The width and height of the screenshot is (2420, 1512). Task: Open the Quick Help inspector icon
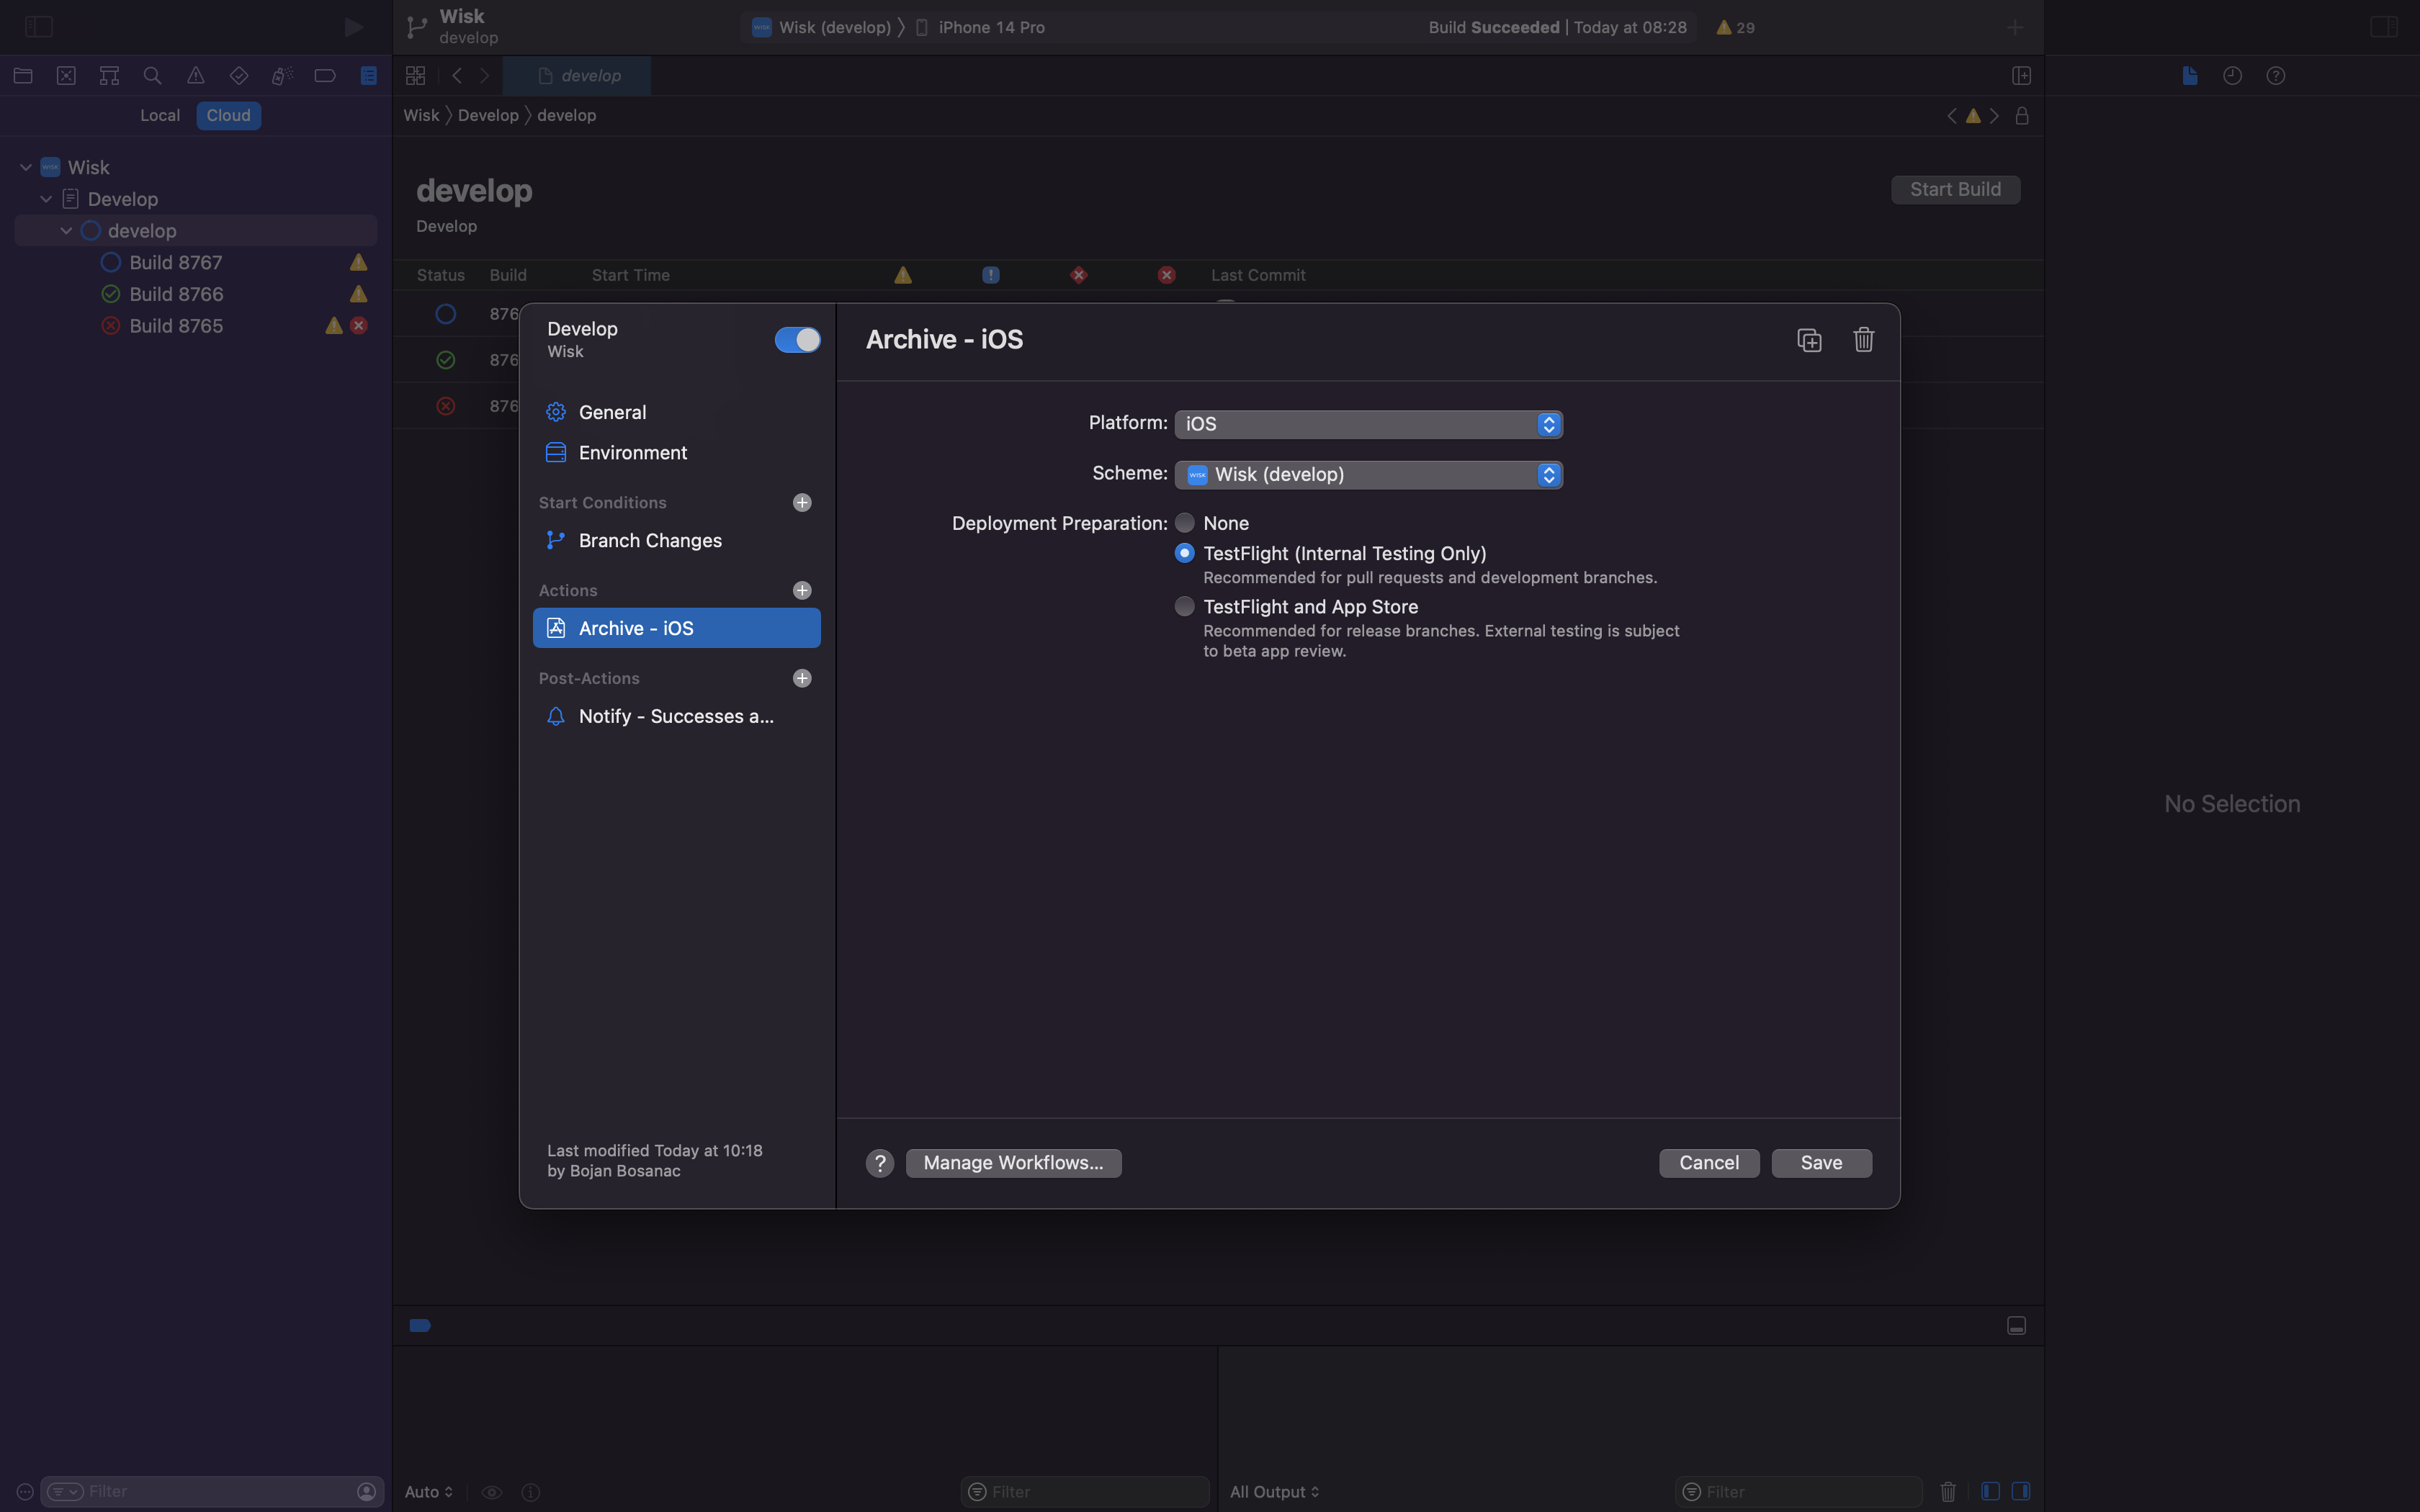pyautogui.click(x=2276, y=76)
